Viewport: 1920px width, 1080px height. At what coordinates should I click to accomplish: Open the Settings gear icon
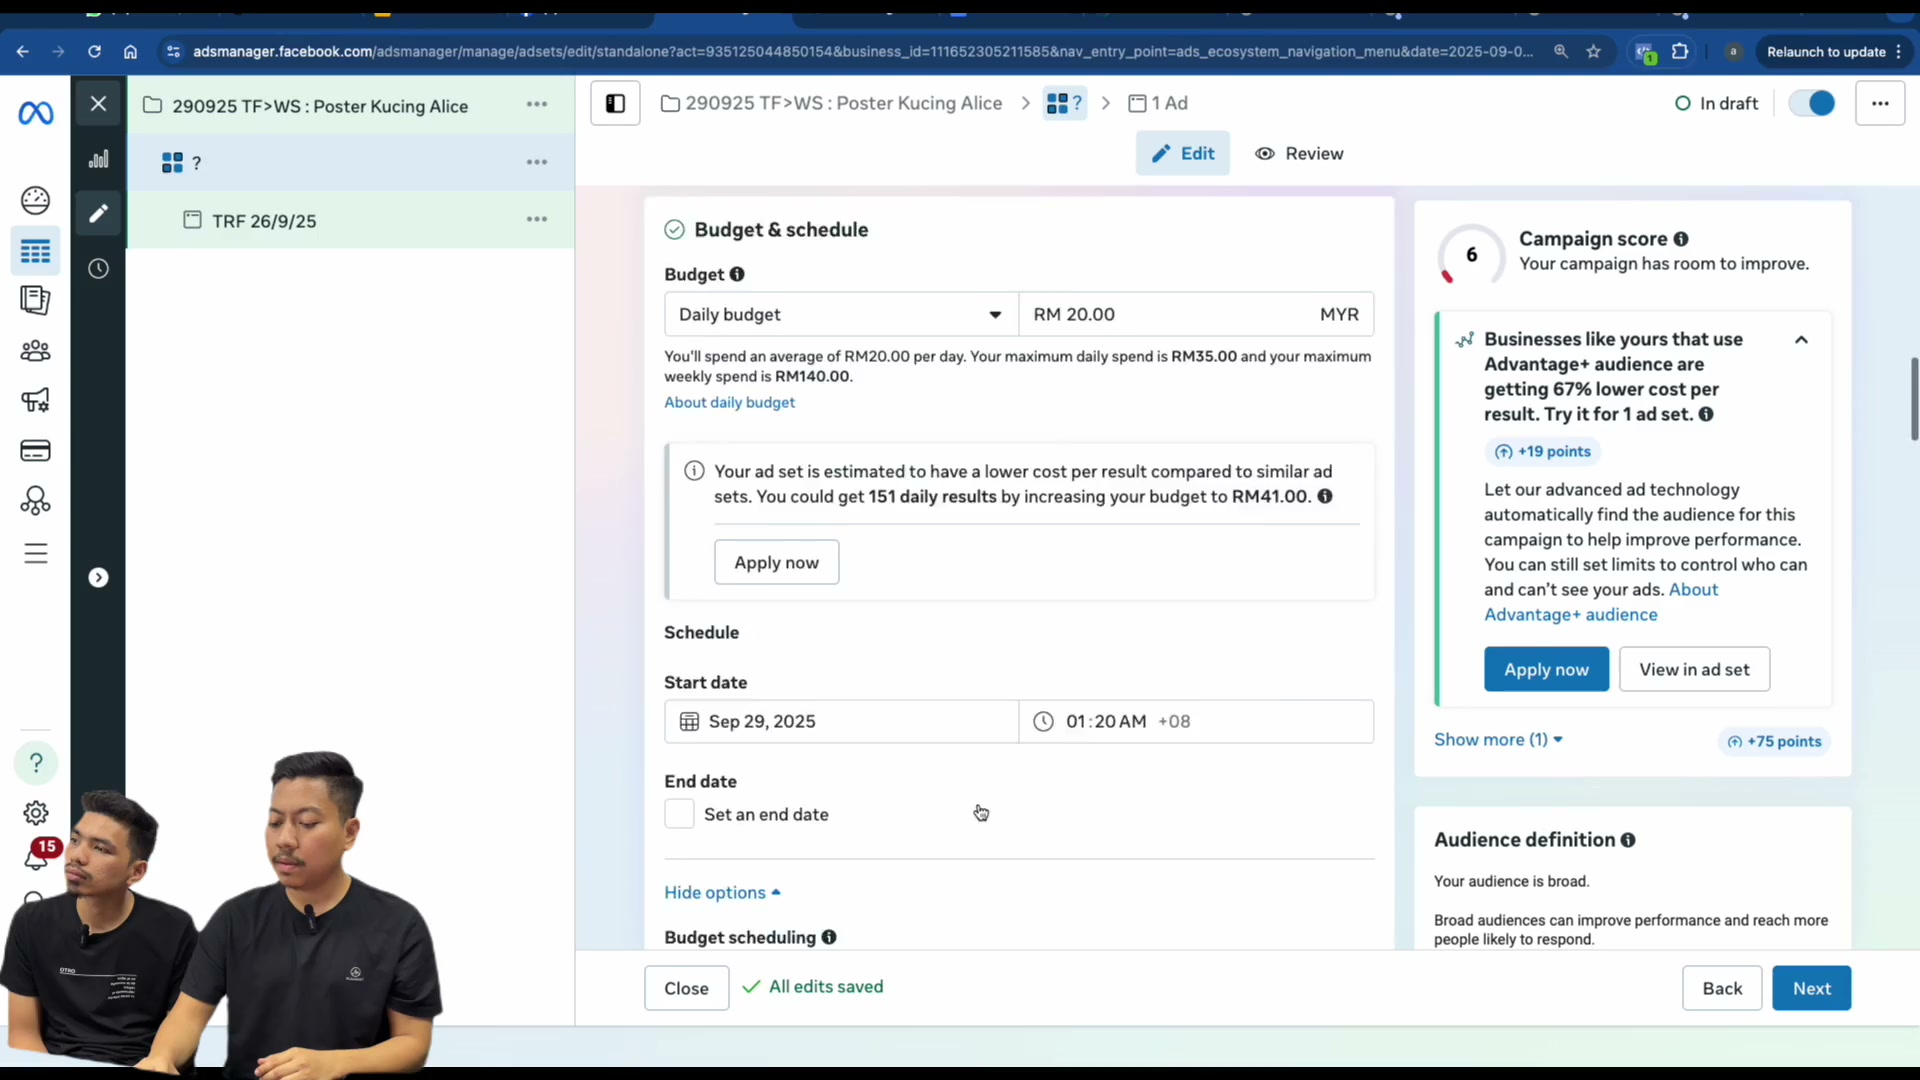coord(35,813)
